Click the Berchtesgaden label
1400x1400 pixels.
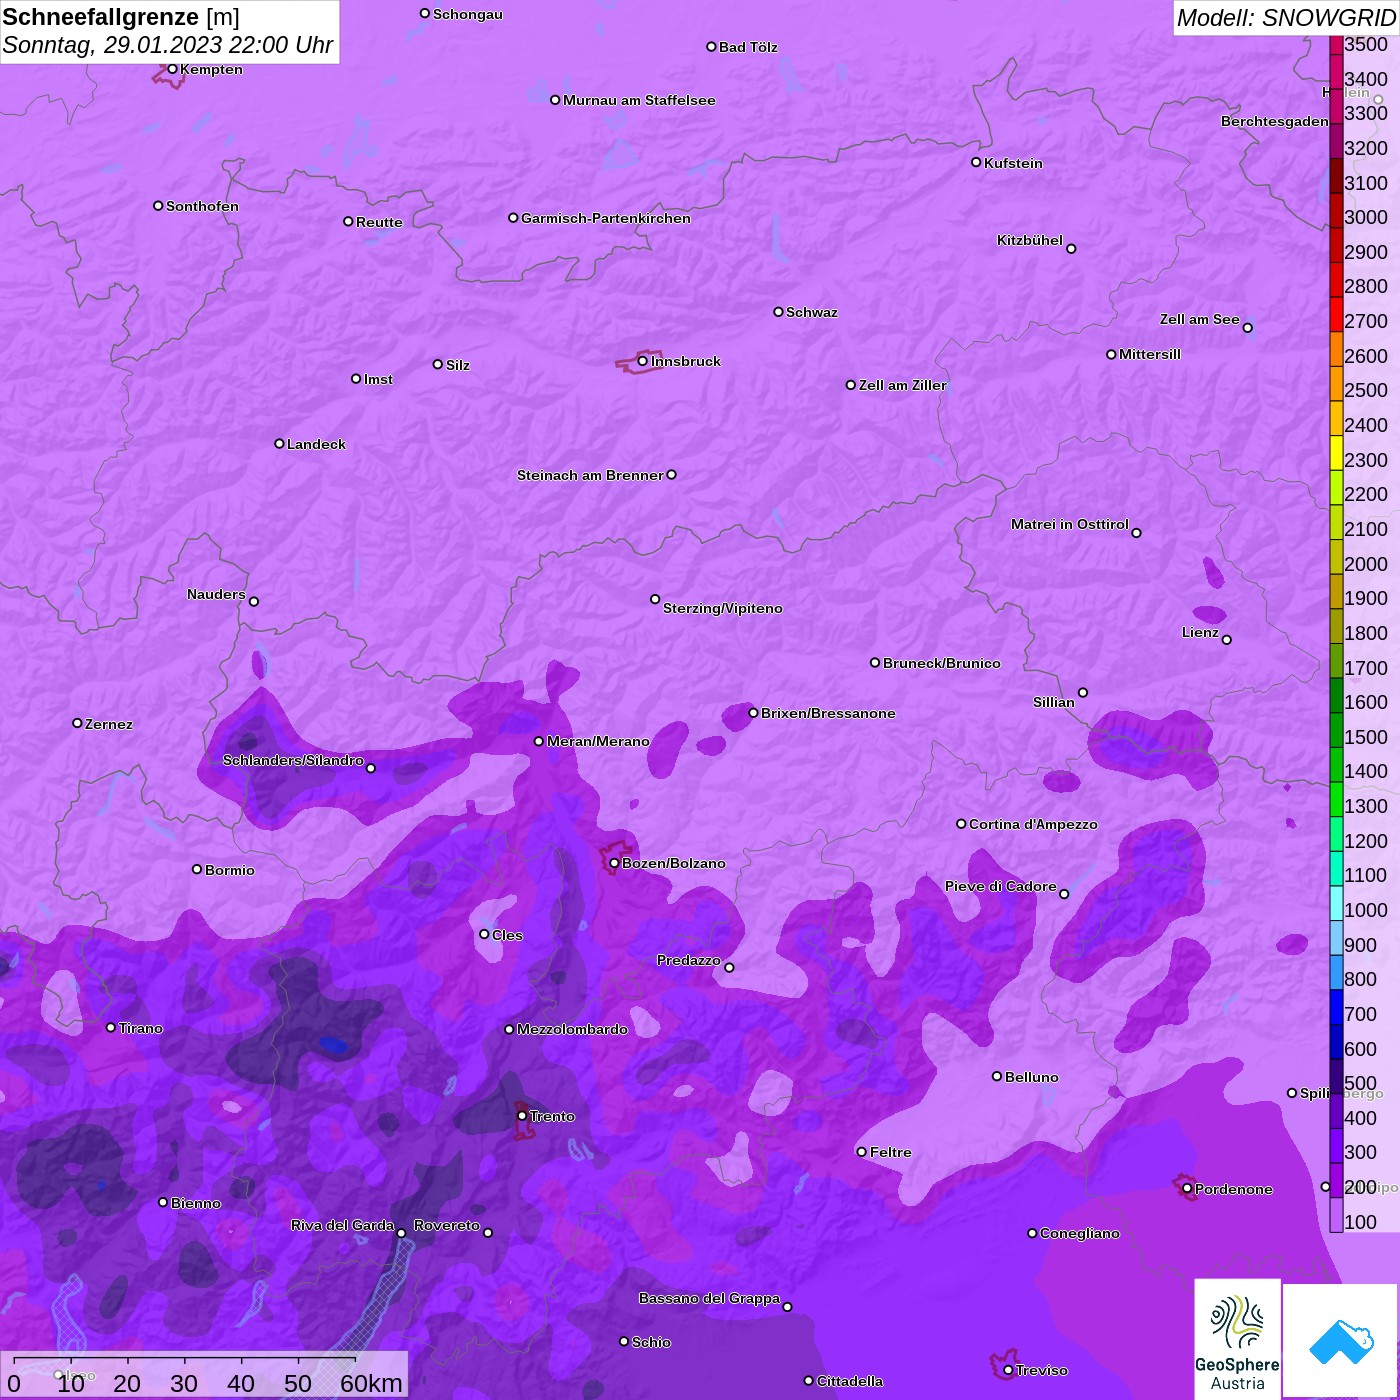tap(1275, 121)
